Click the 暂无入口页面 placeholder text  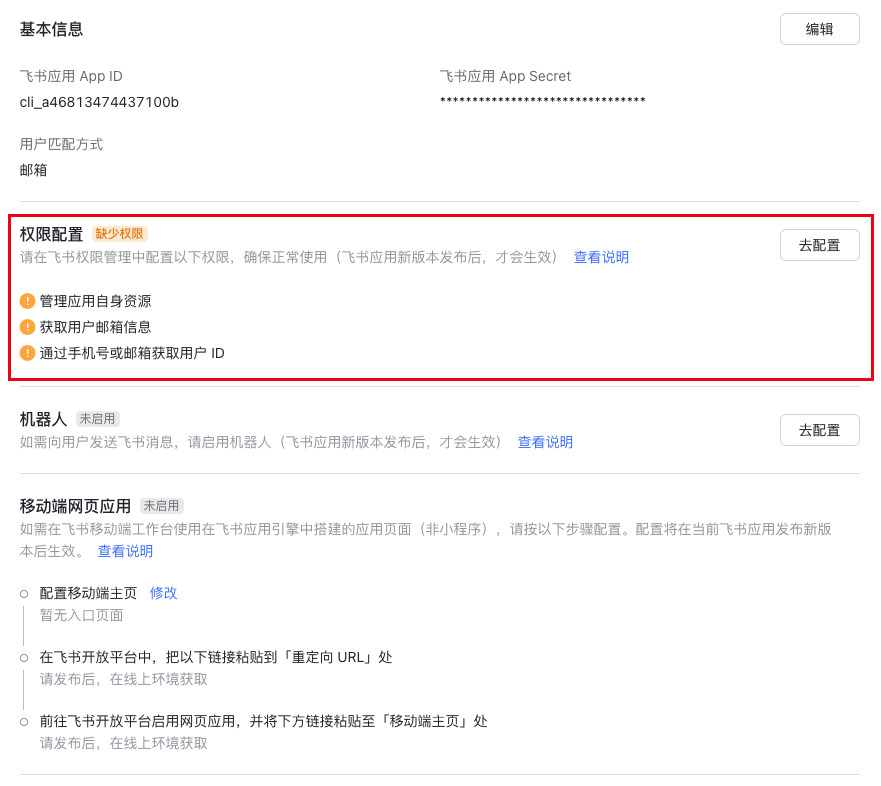click(81, 615)
